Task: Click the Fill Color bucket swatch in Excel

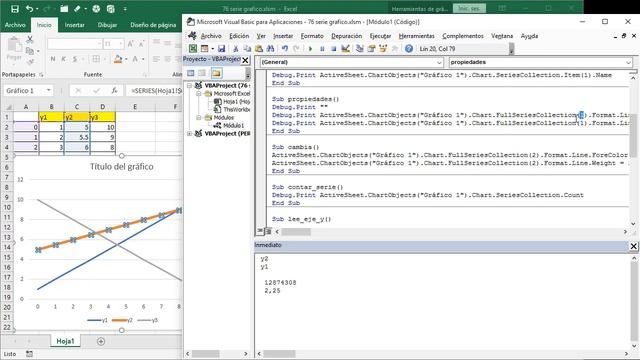Action: (x=118, y=59)
